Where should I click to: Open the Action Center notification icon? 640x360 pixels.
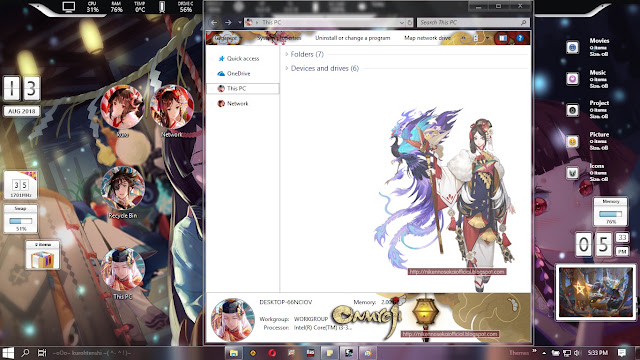(622, 353)
